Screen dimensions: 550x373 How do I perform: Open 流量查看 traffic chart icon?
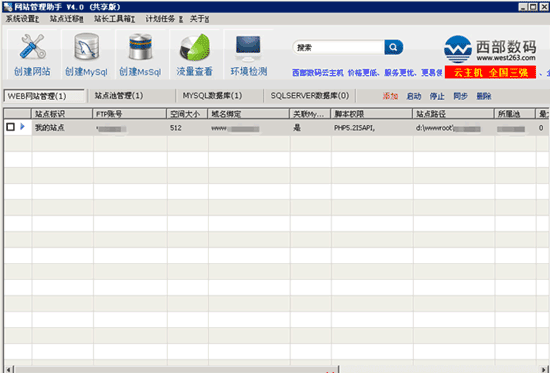tap(194, 47)
